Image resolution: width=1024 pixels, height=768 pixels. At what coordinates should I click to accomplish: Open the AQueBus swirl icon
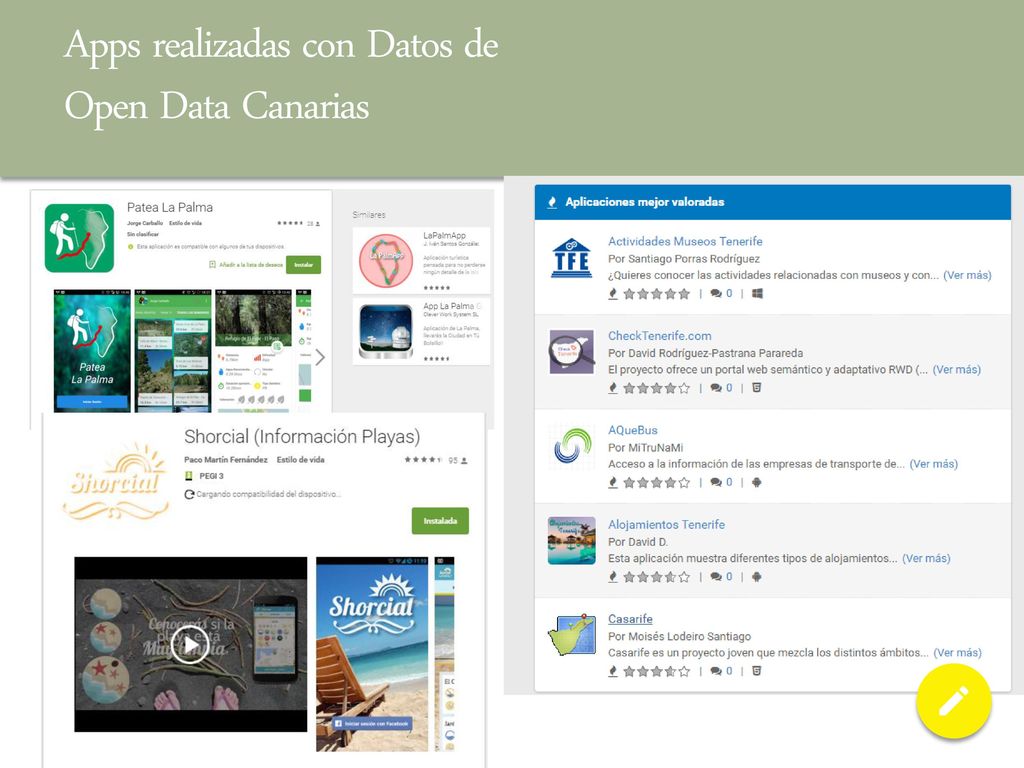(x=572, y=446)
